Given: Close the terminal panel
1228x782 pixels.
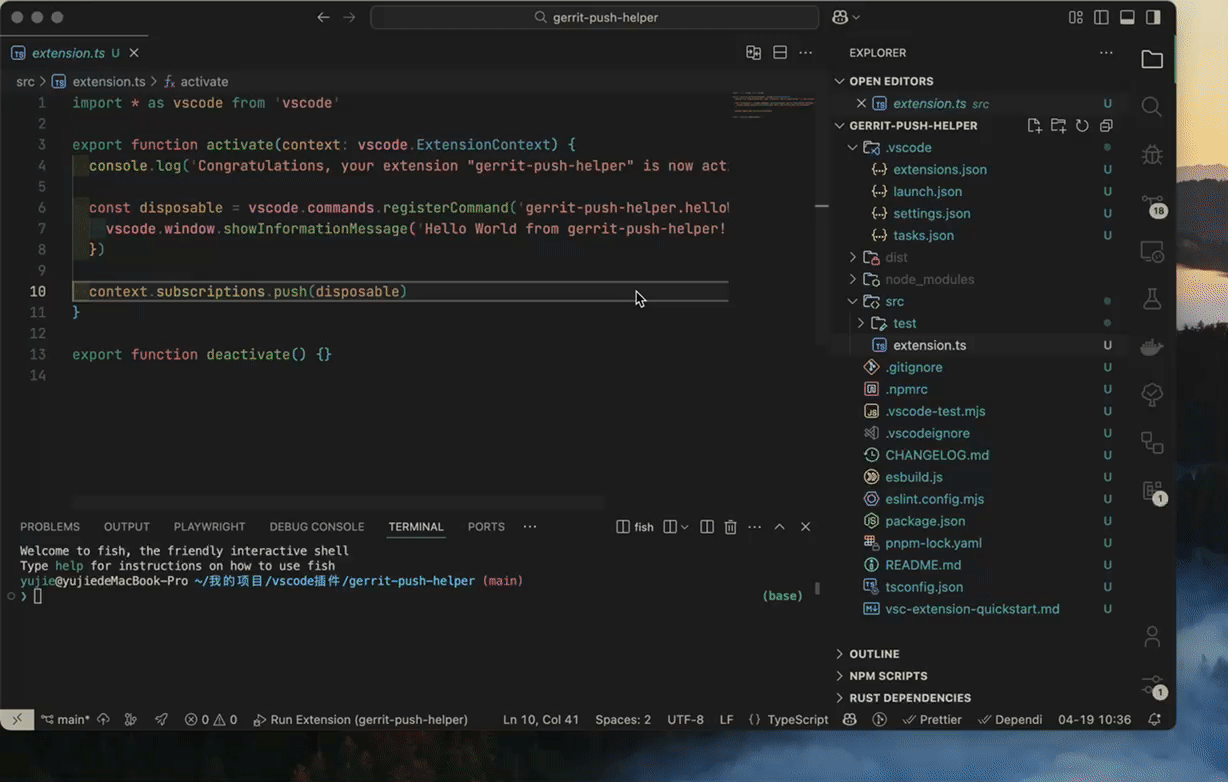Looking at the screenshot, I should [805, 527].
